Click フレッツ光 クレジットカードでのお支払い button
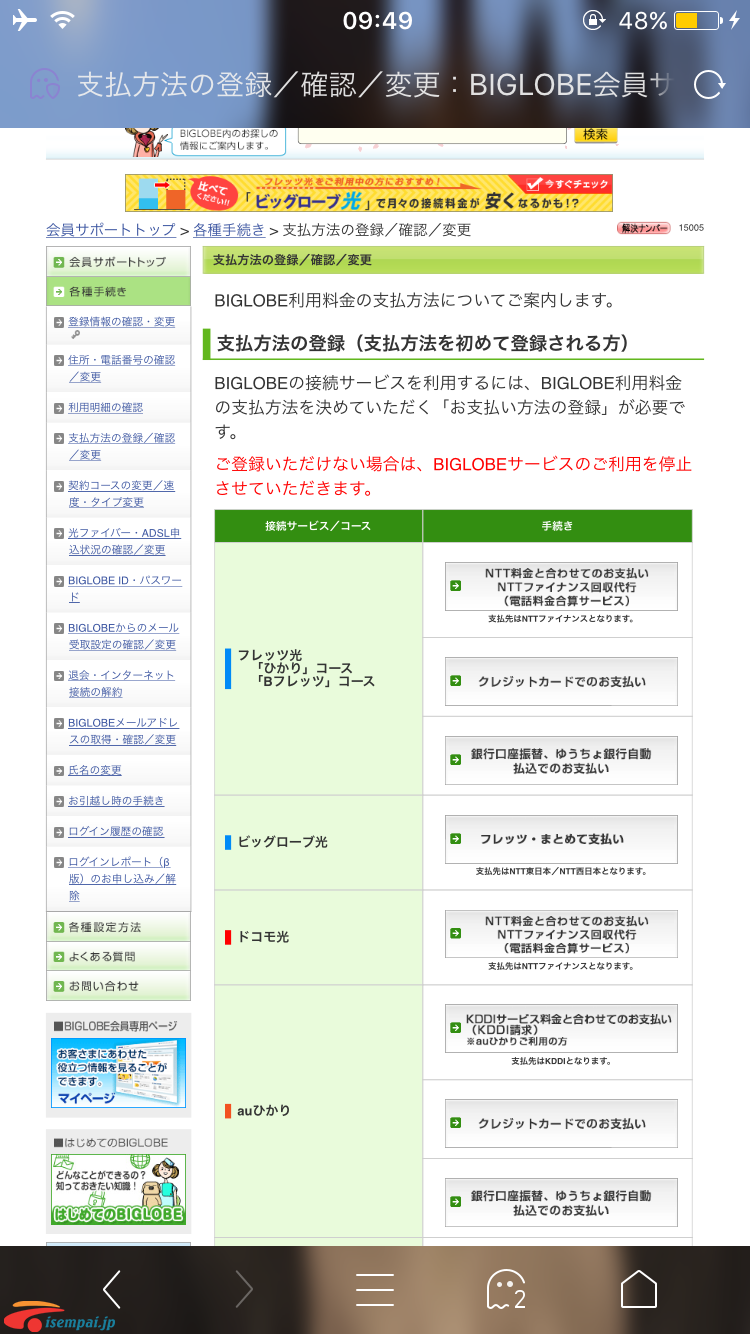The width and height of the screenshot is (750, 1334). pos(561,681)
